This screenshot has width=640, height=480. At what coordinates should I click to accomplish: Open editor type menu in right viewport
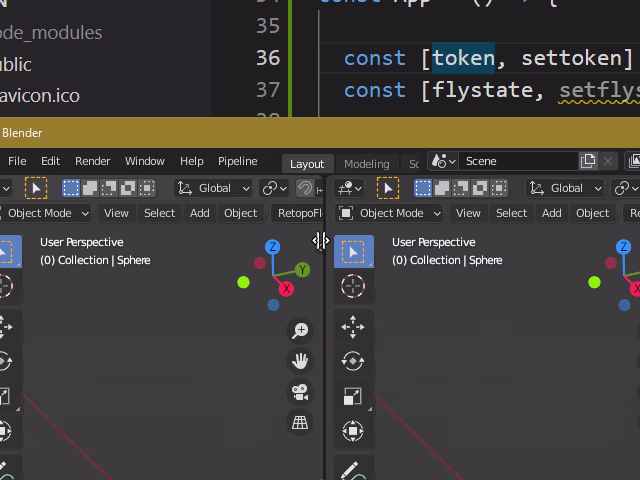349,188
